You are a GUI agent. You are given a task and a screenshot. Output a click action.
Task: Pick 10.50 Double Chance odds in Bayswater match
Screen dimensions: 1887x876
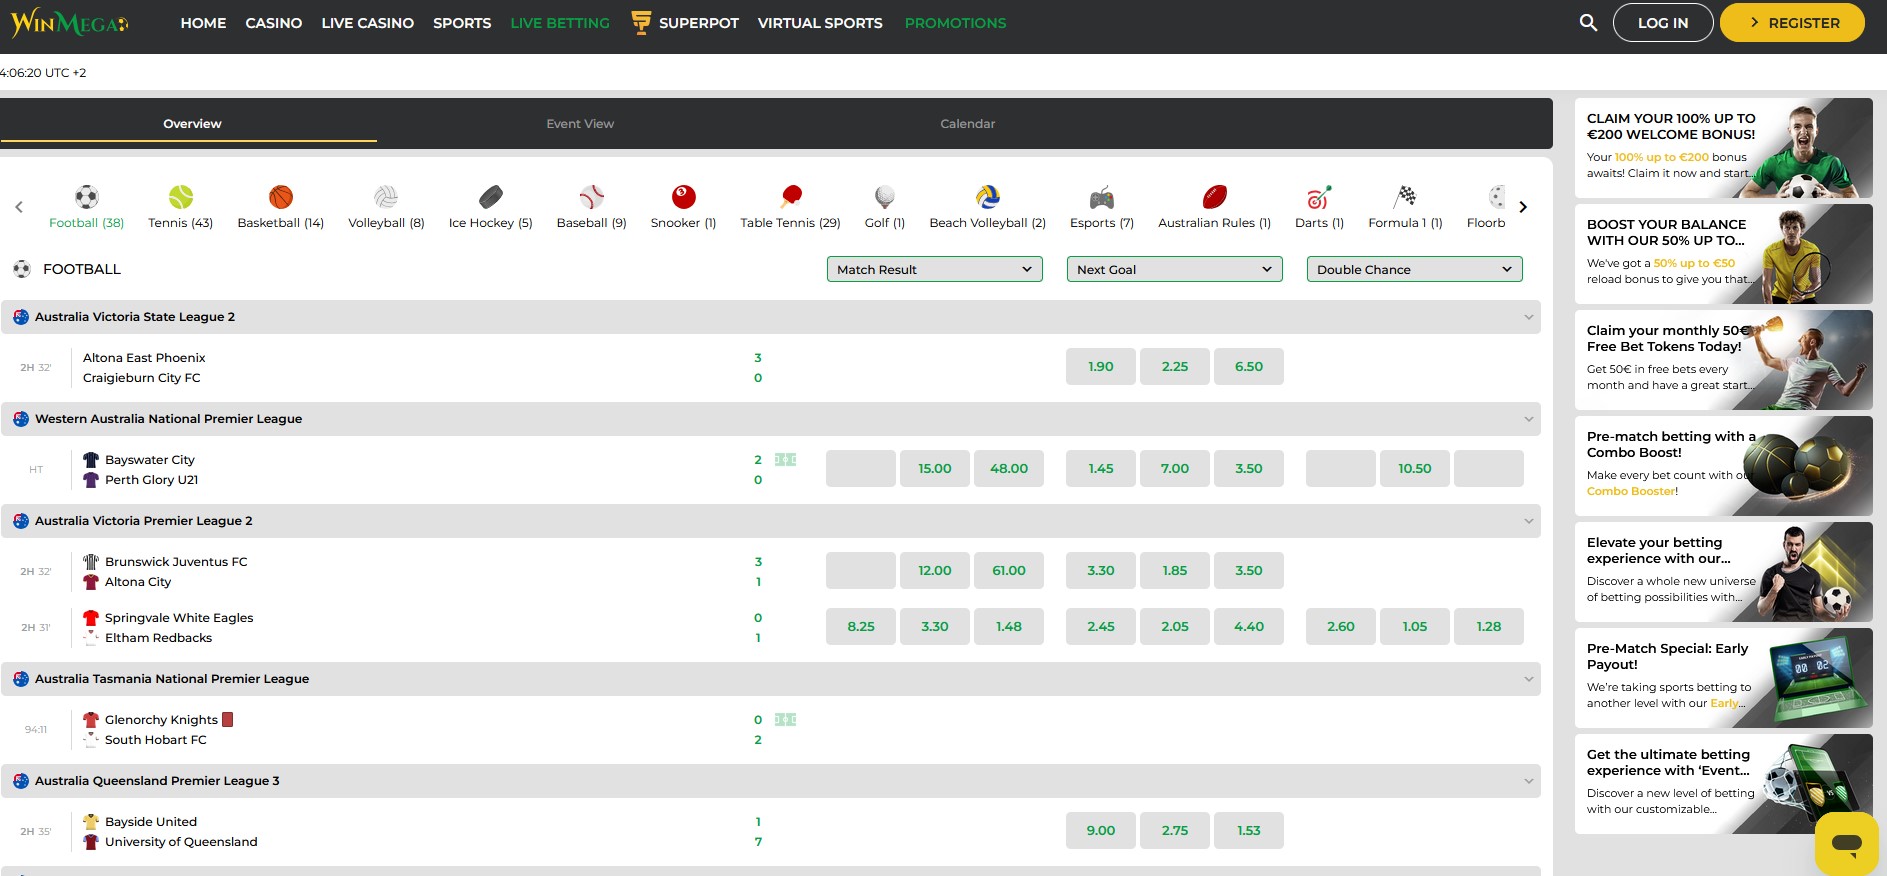pyautogui.click(x=1415, y=469)
